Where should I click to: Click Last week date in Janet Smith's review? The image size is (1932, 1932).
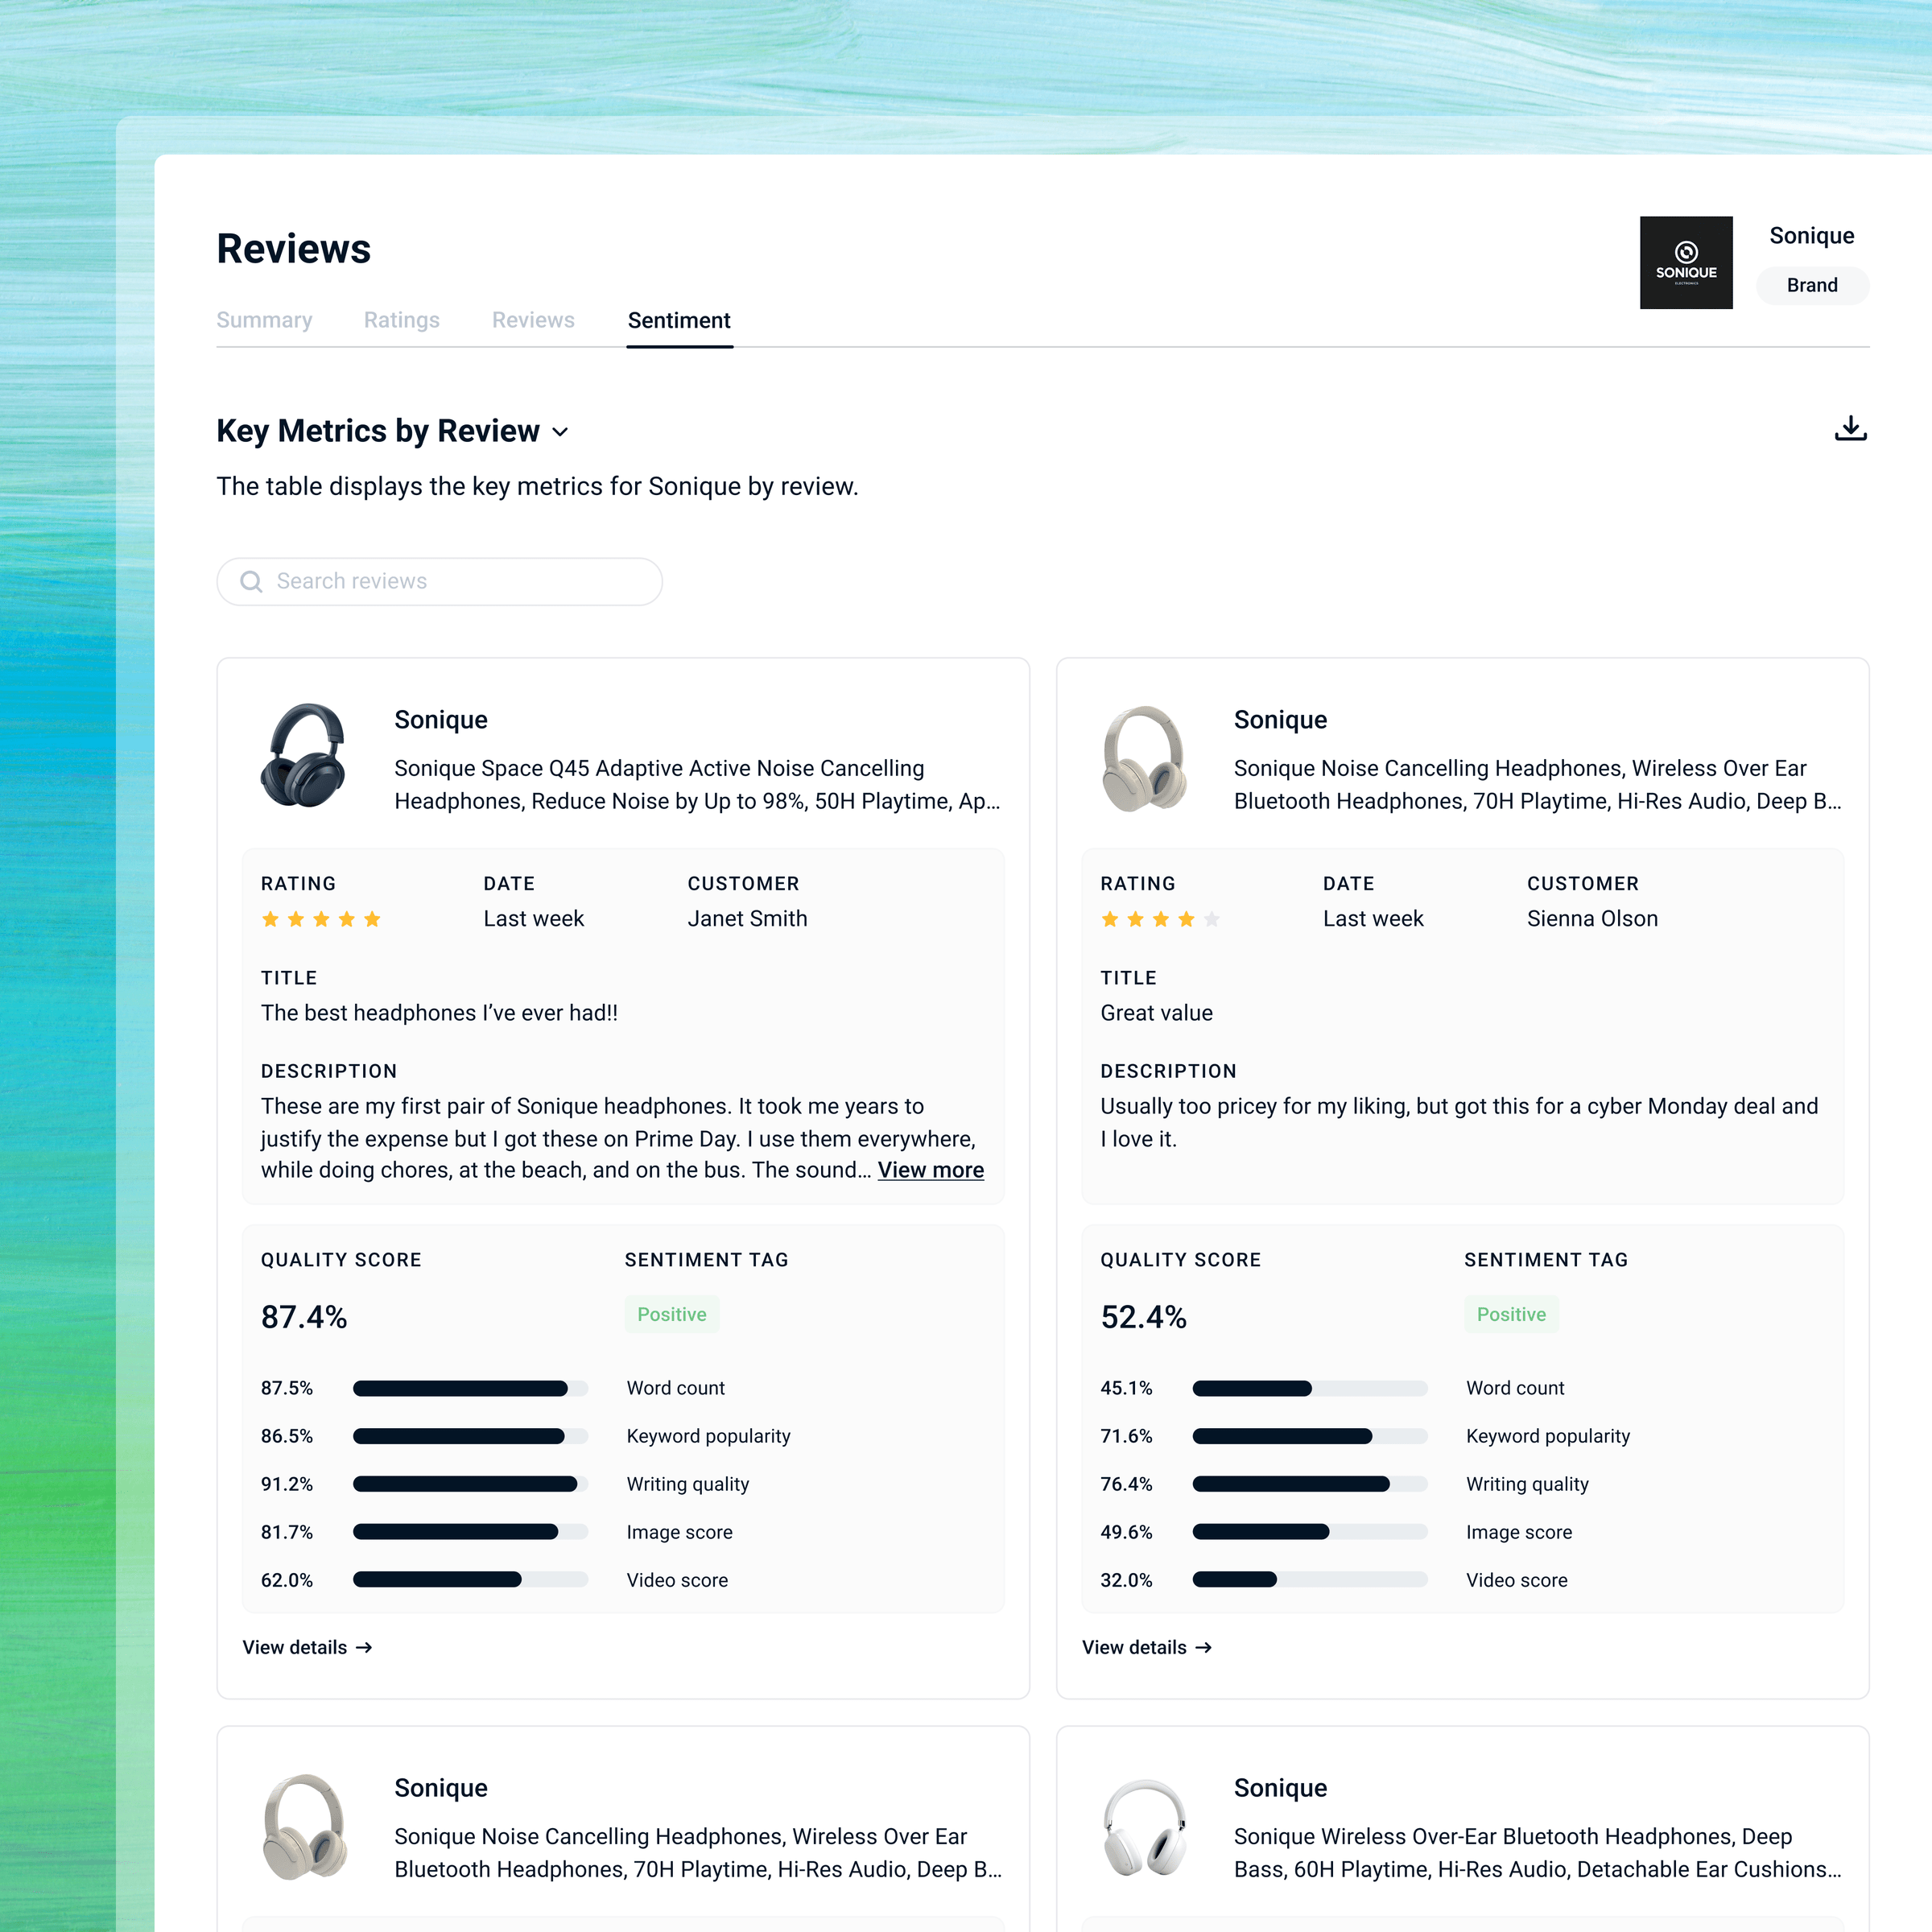(533, 919)
